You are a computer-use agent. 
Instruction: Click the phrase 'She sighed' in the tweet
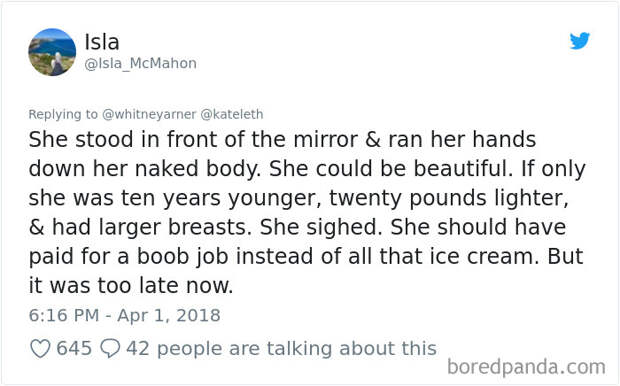pyautogui.click(x=319, y=227)
